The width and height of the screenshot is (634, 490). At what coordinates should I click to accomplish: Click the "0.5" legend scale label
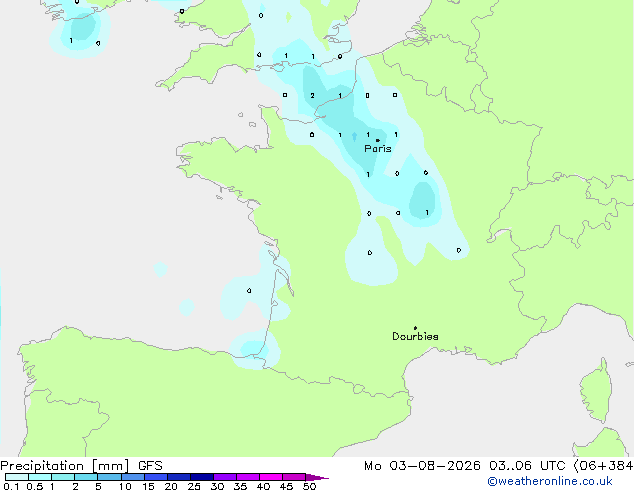pyautogui.click(x=35, y=486)
